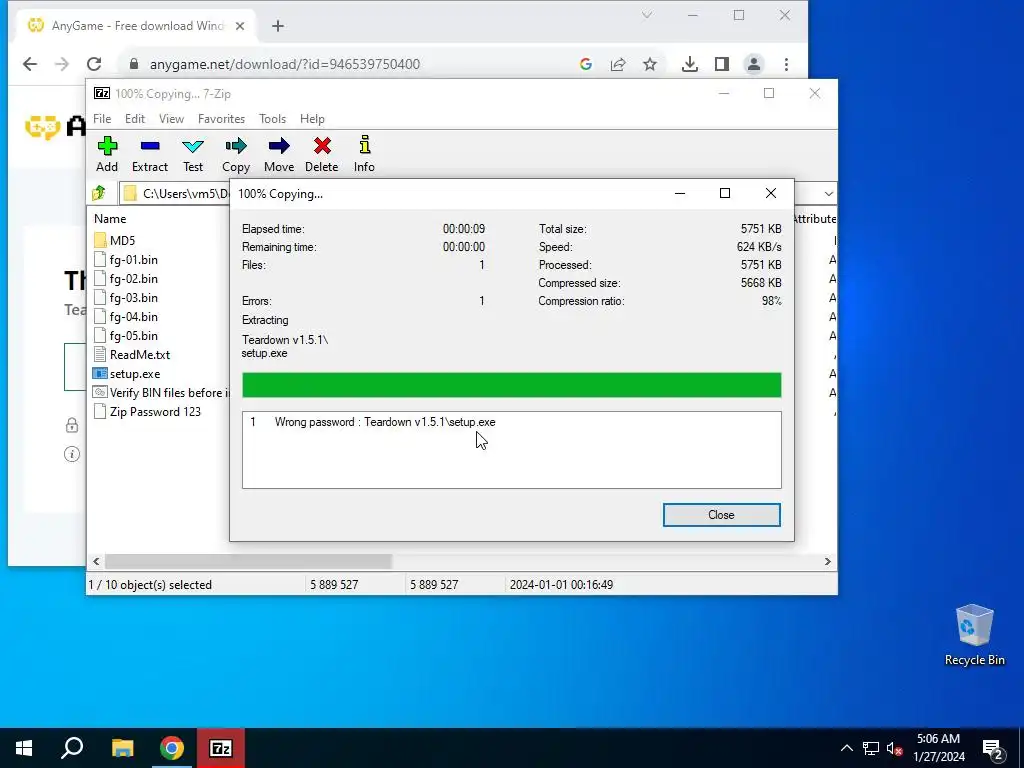The height and width of the screenshot is (768, 1024).
Task: Click the up-one-level folder icon
Action: click(99, 193)
